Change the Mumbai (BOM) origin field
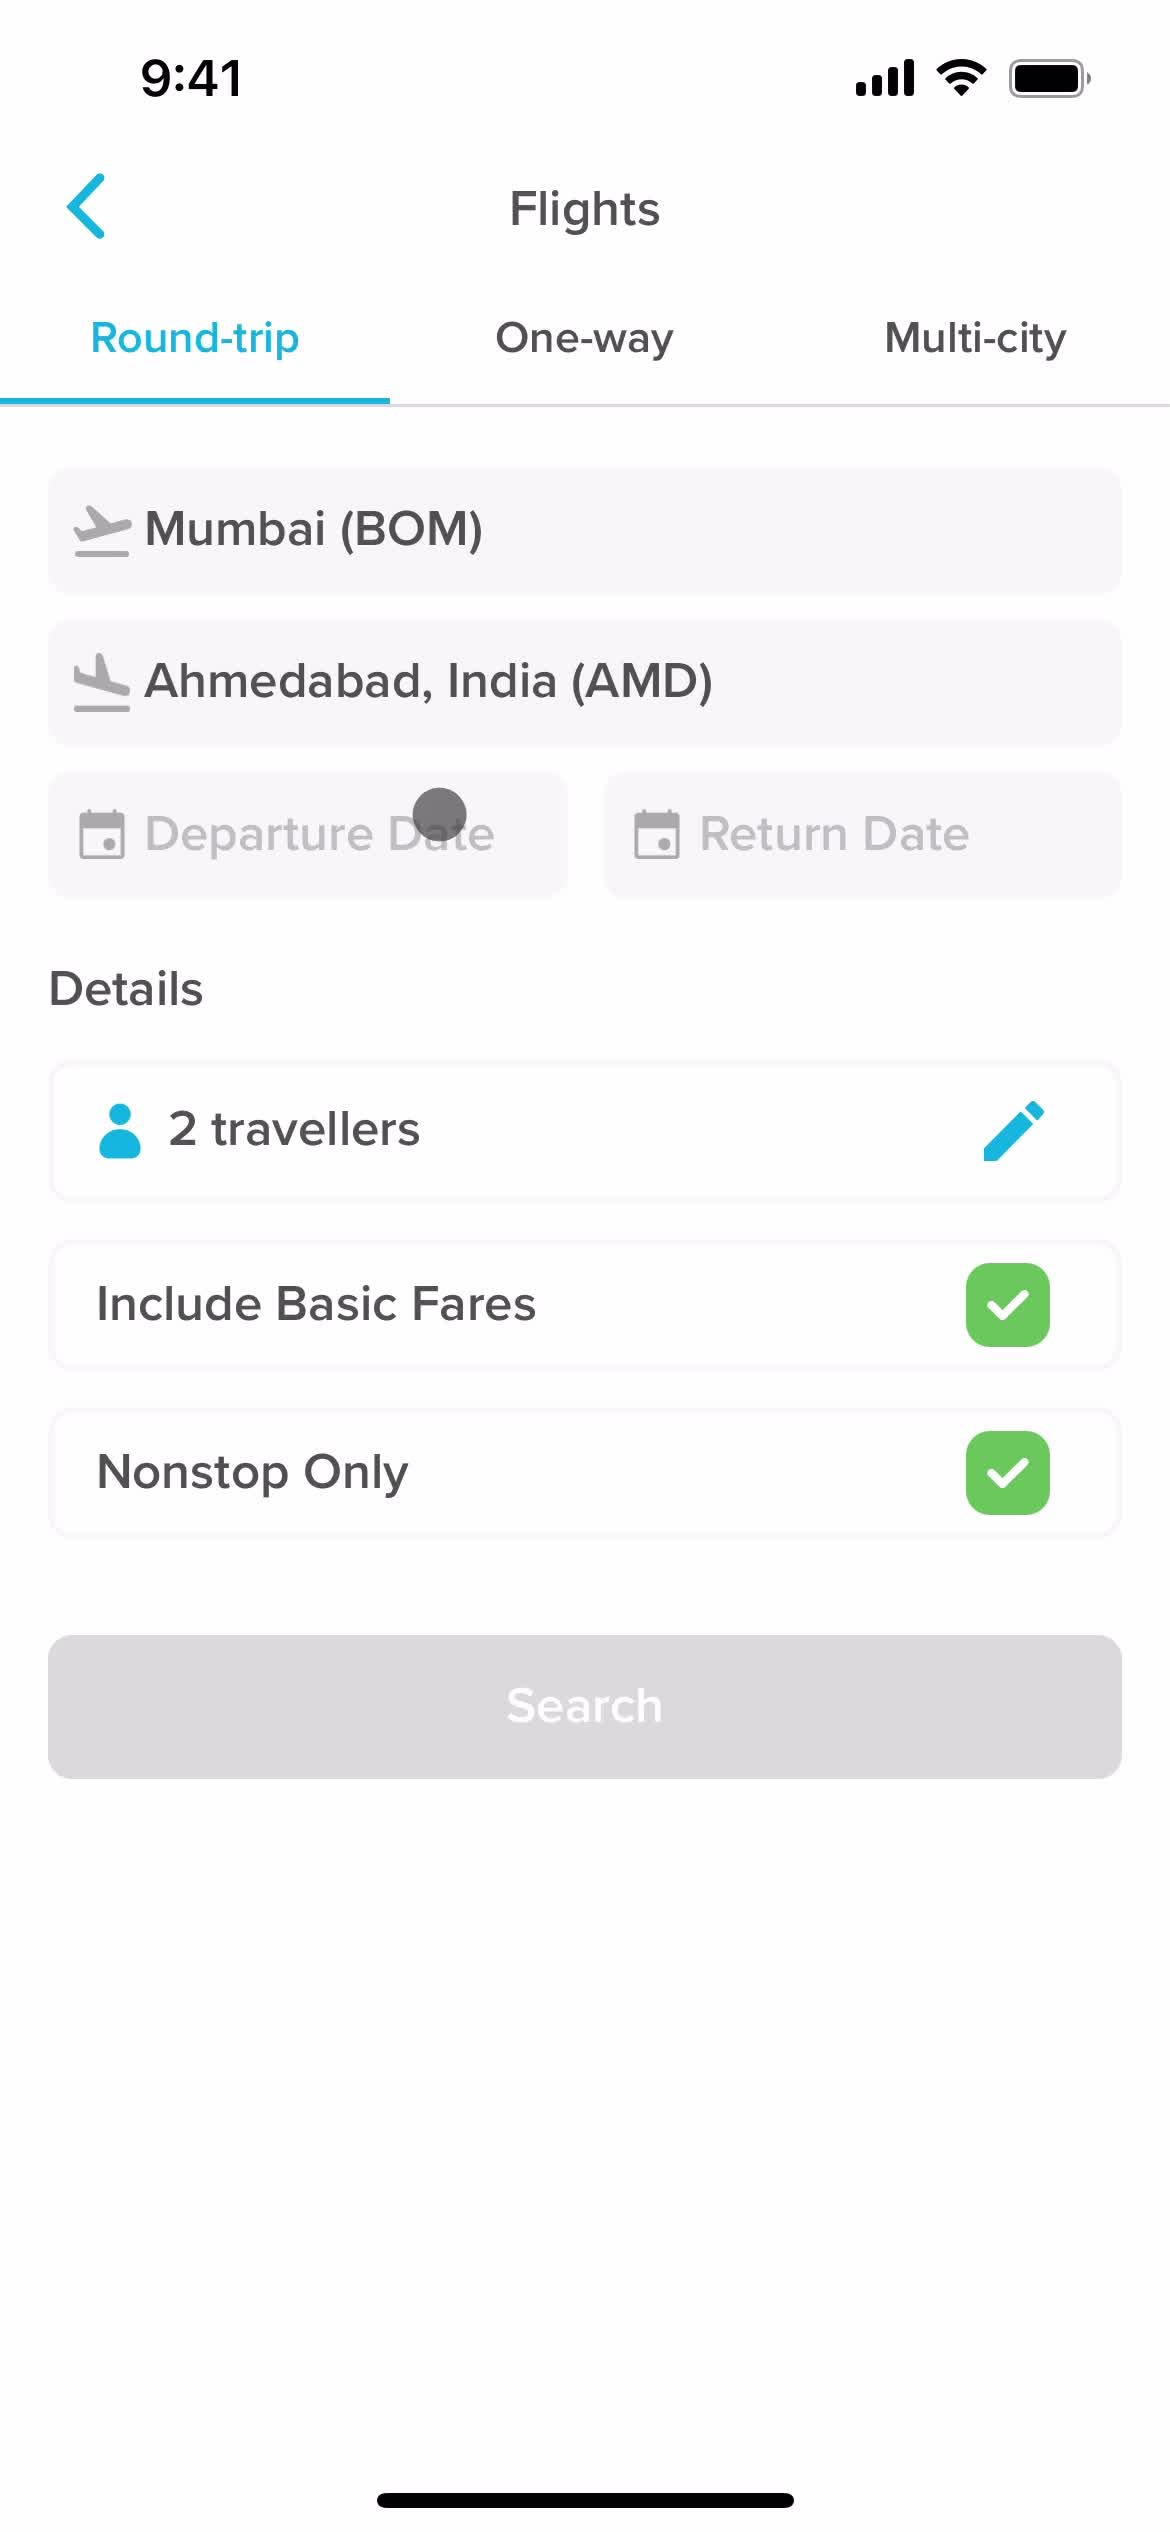The height and width of the screenshot is (2532, 1170). pos(585,531)
